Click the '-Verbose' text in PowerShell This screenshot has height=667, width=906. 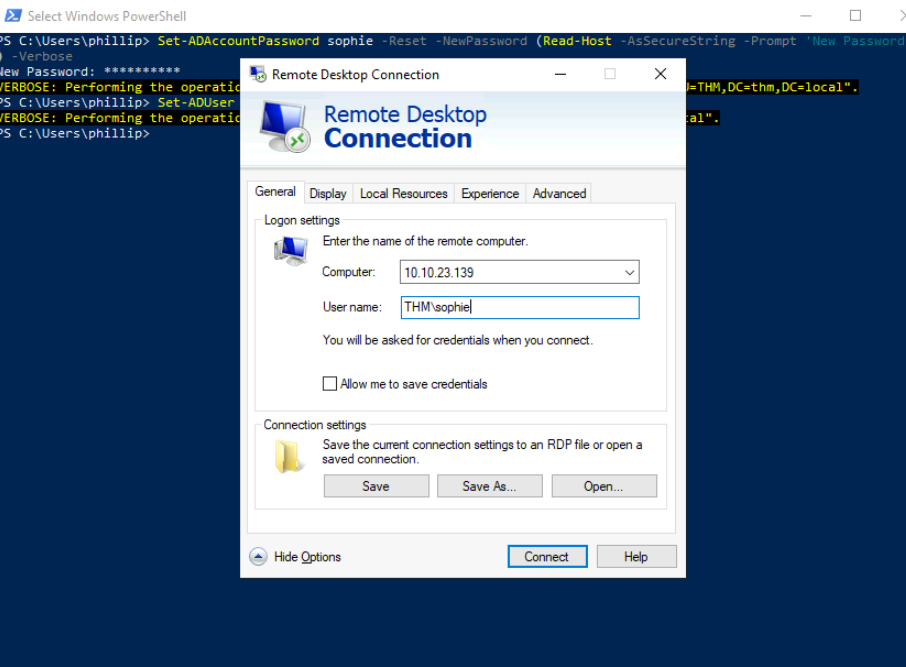pos(42,57)
